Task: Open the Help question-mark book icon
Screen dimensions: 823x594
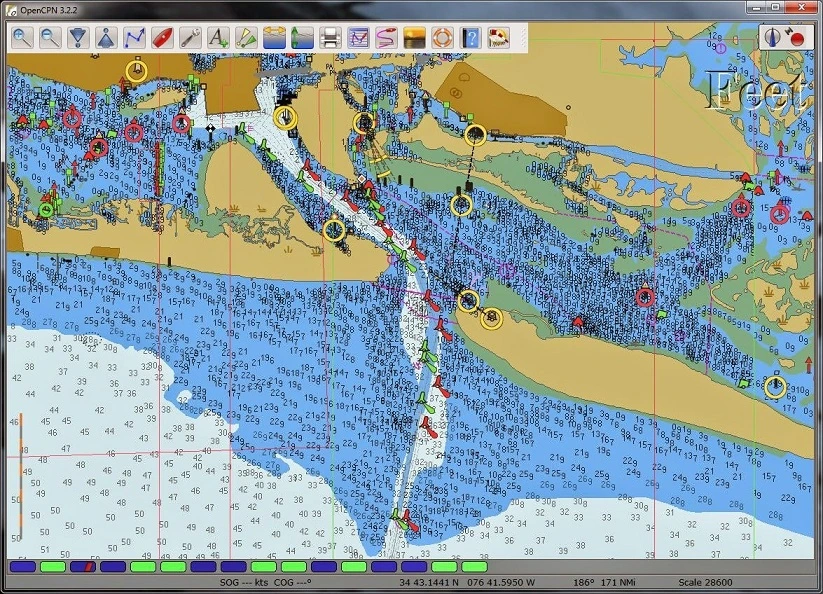Action: 470,37
